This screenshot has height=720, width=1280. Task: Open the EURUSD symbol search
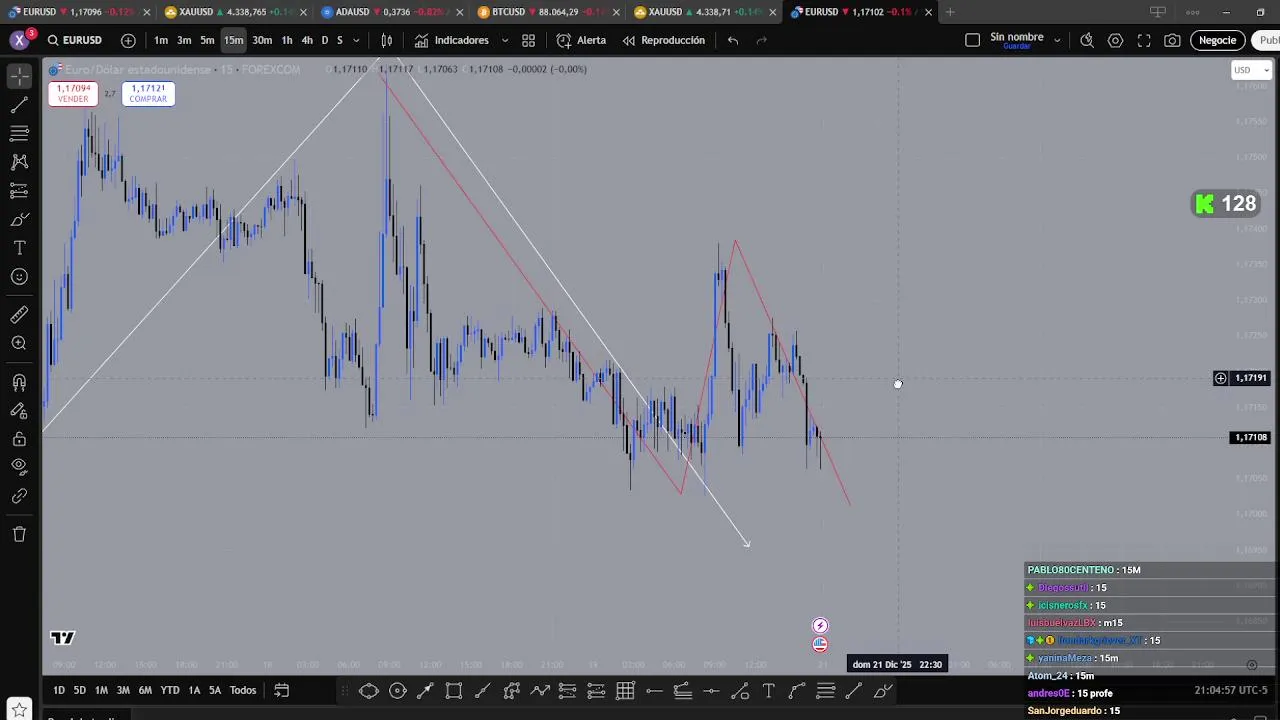click(x=73, y=40)
